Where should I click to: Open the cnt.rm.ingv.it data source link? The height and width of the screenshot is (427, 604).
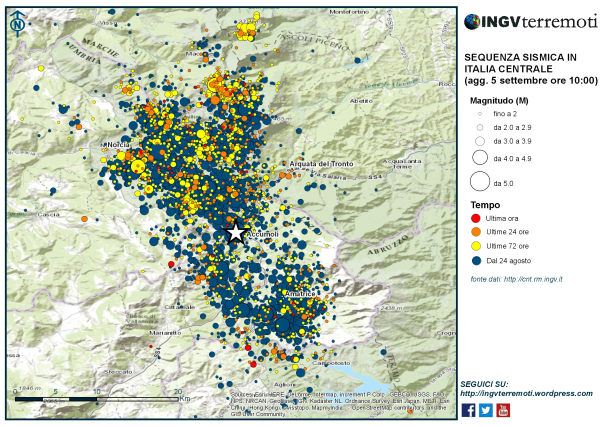click(x=533, y=279)
